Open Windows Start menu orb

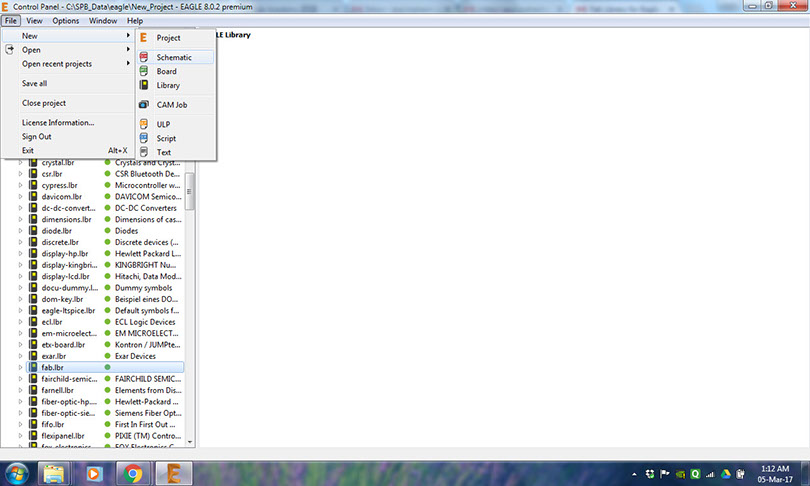pos(17,474)
